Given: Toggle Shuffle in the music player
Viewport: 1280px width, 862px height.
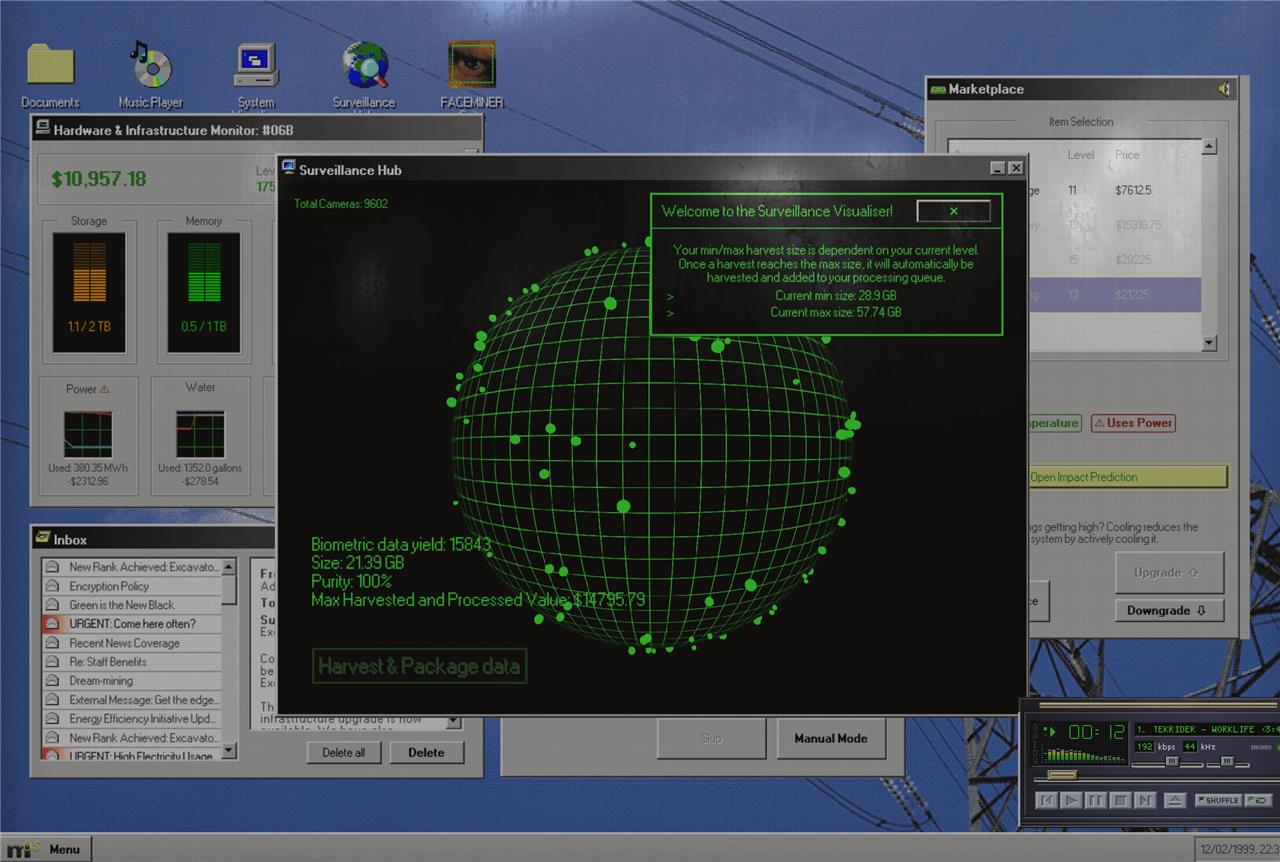Looking at the screenshot, I should [1217, 800].
